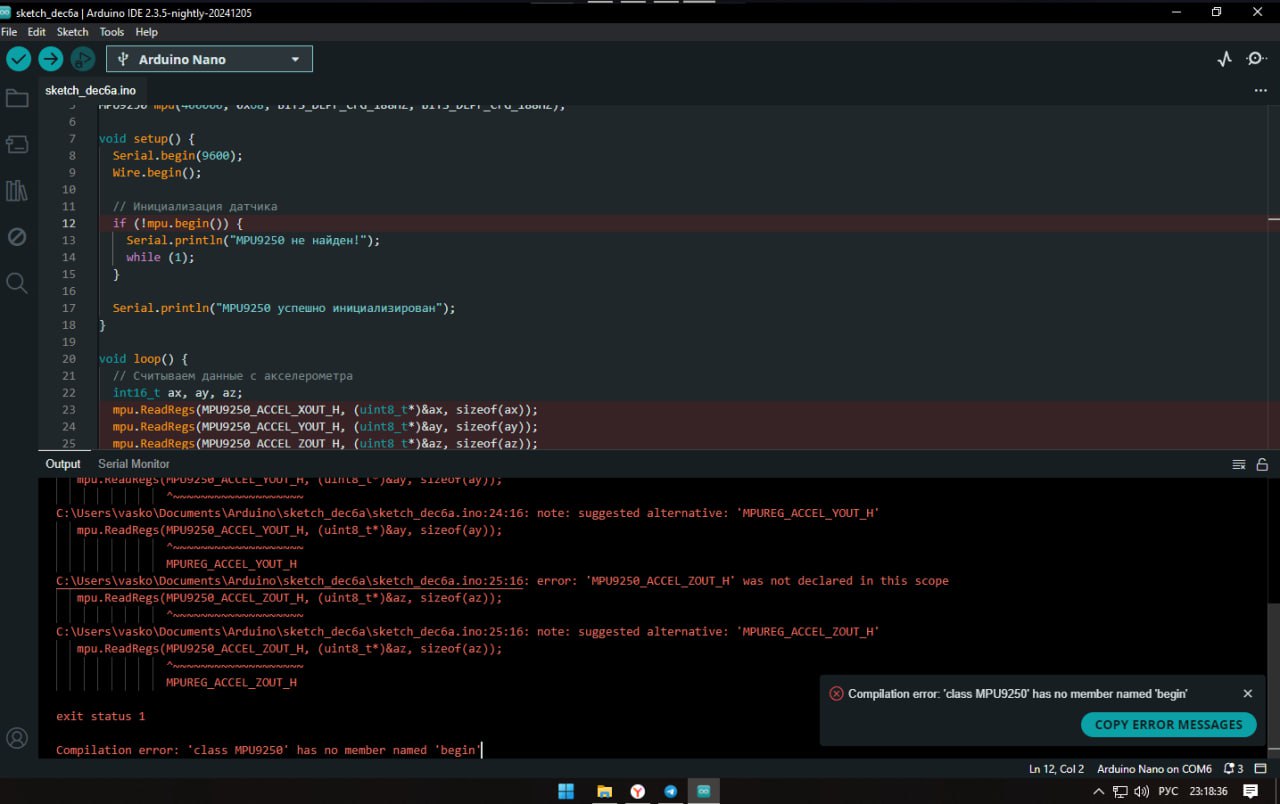Select the sketch_dec6a.ino editor tab
The image size is (1280, 804).
(90, 90)
